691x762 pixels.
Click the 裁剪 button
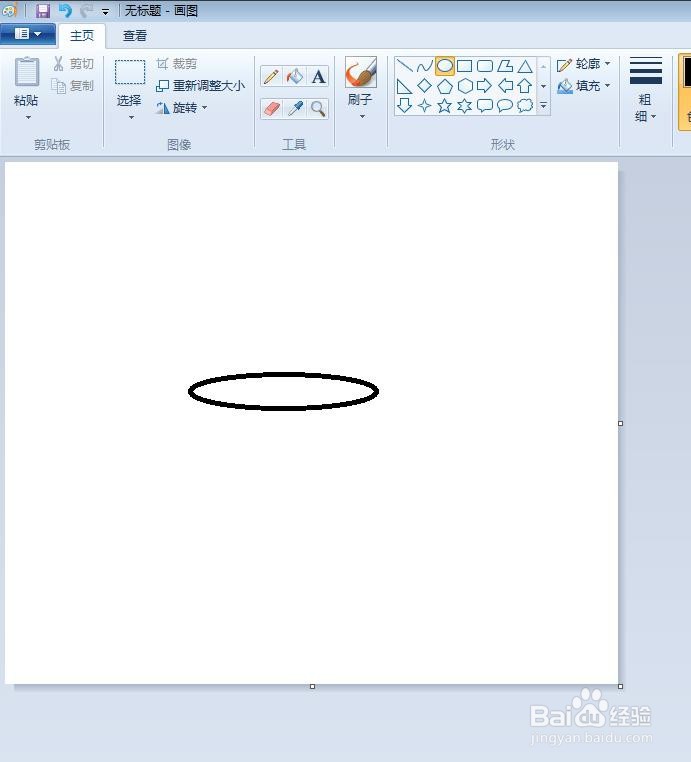tap(176, 64)
